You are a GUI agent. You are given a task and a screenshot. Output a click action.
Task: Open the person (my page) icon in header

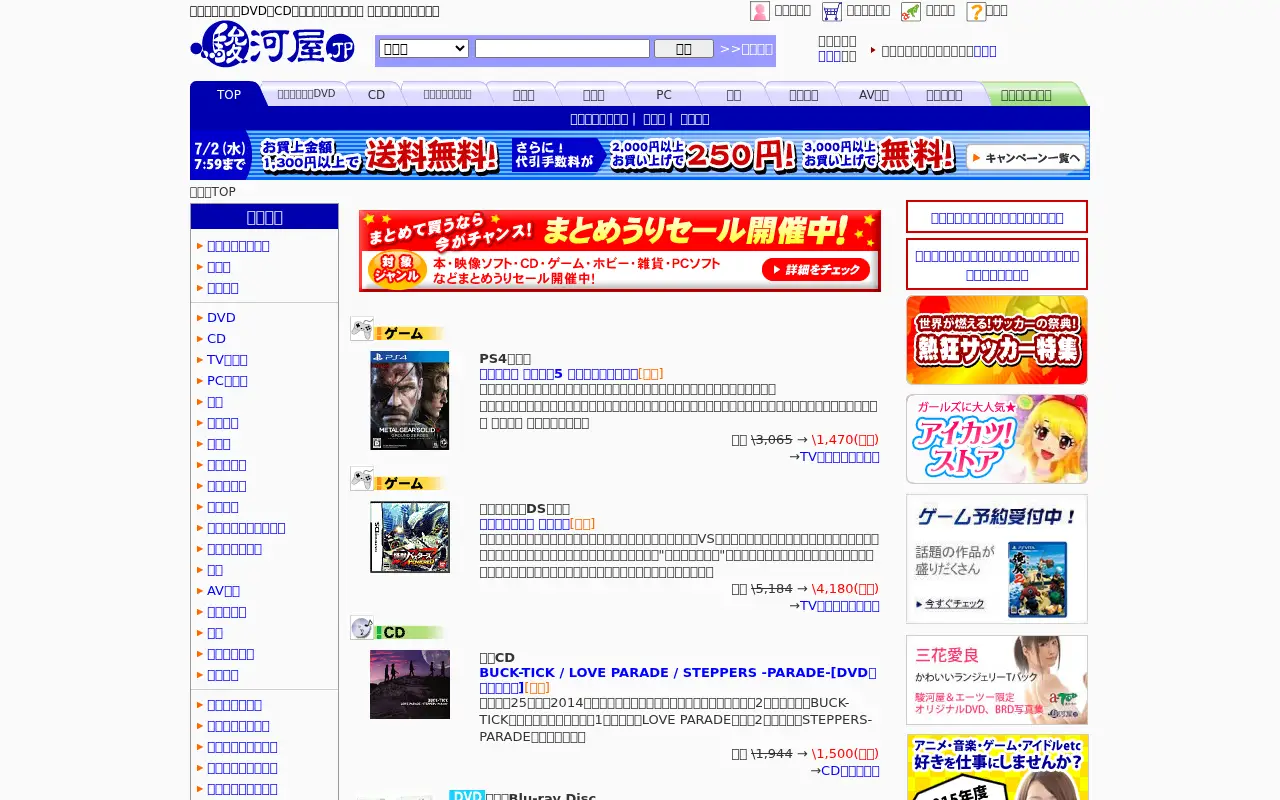760,11
